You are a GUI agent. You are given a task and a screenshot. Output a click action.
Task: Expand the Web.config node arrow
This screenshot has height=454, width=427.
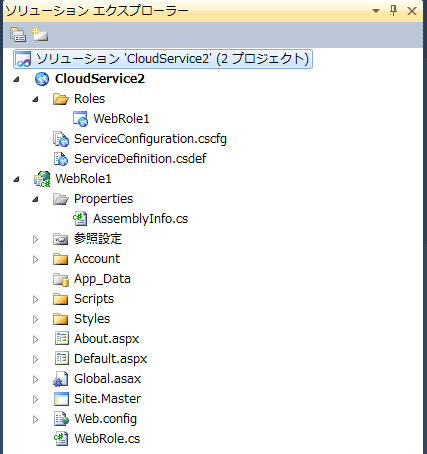click(35, 419)
